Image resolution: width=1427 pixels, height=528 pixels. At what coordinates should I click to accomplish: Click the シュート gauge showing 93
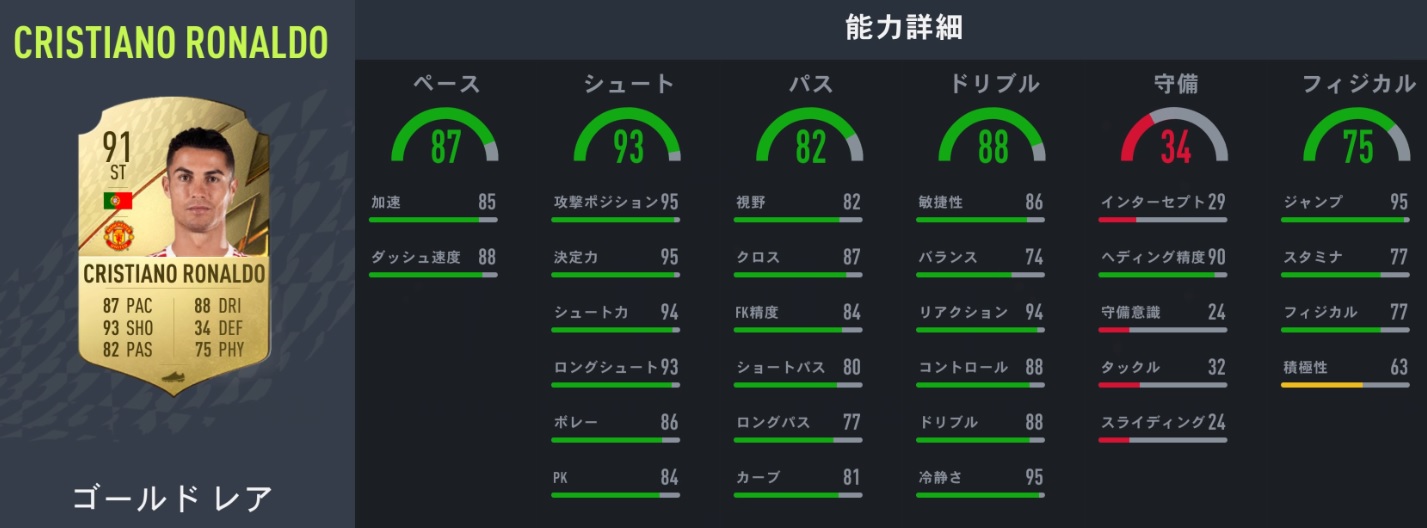628,142
